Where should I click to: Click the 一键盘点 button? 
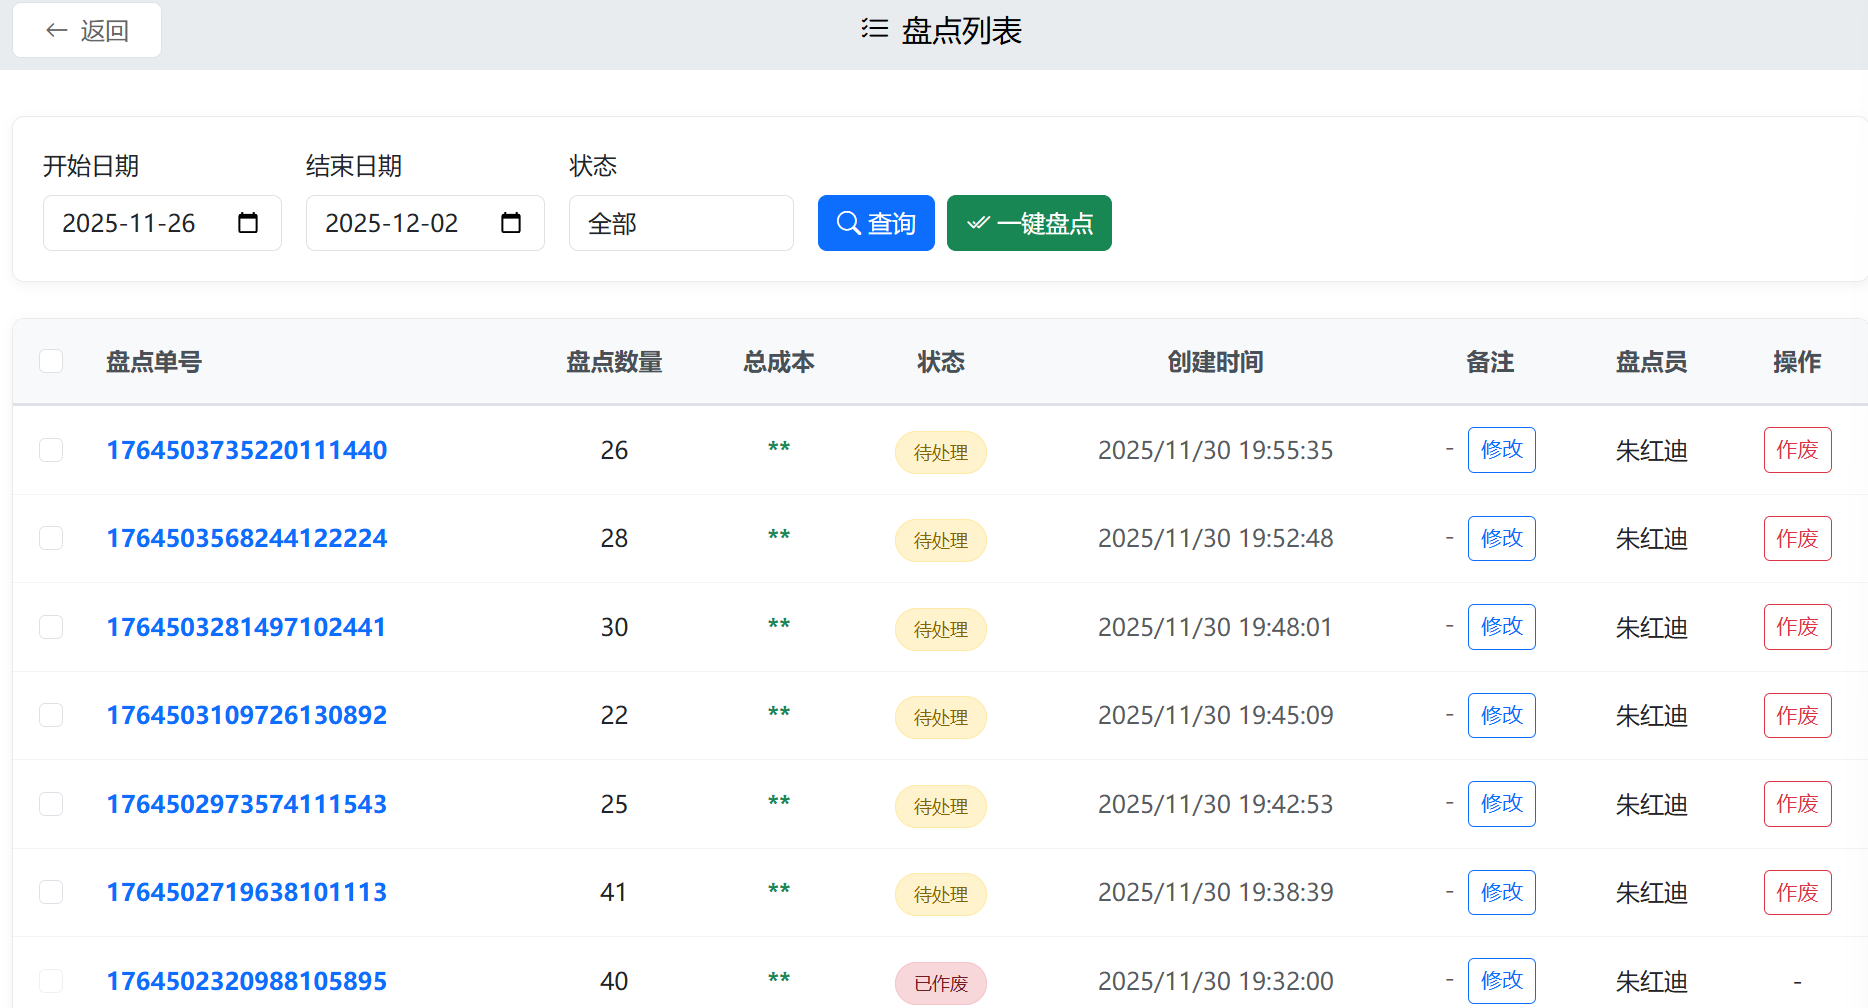[x=1029, y=223]
